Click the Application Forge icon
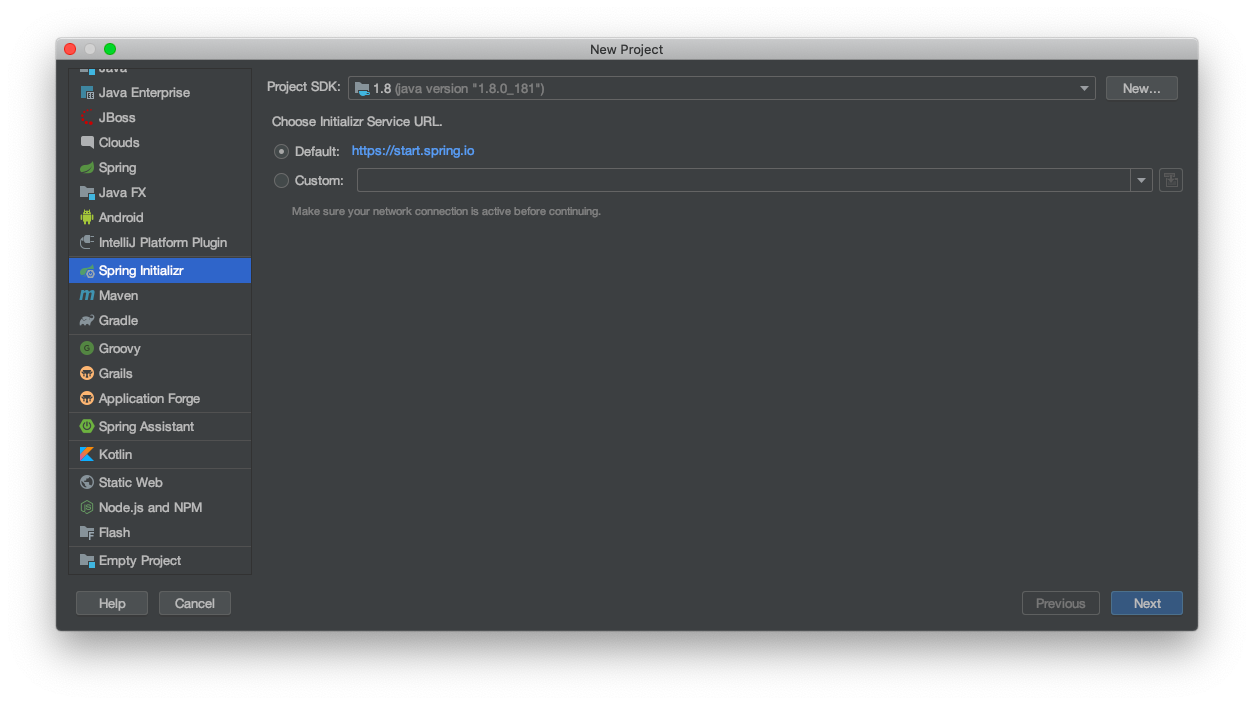Screen dimensions: 1254x705 tap(87, 399)
